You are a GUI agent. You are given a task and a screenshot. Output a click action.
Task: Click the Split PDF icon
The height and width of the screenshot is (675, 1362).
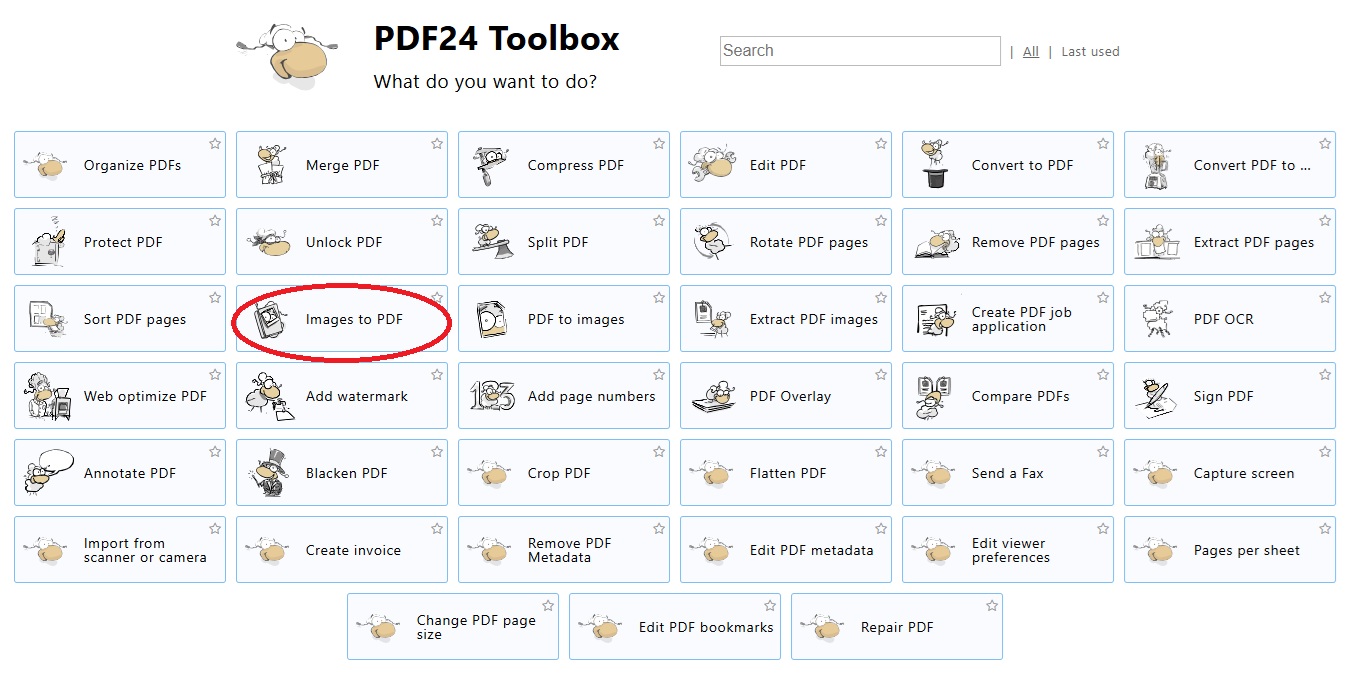coord(490,243)
